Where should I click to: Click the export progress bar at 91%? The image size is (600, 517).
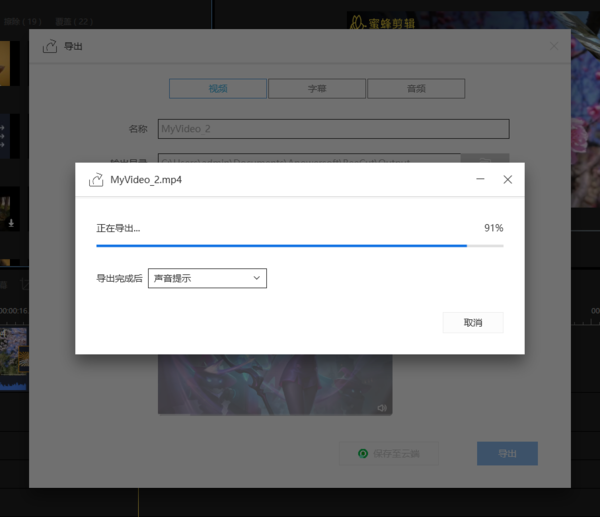click(x=299, y=245)
